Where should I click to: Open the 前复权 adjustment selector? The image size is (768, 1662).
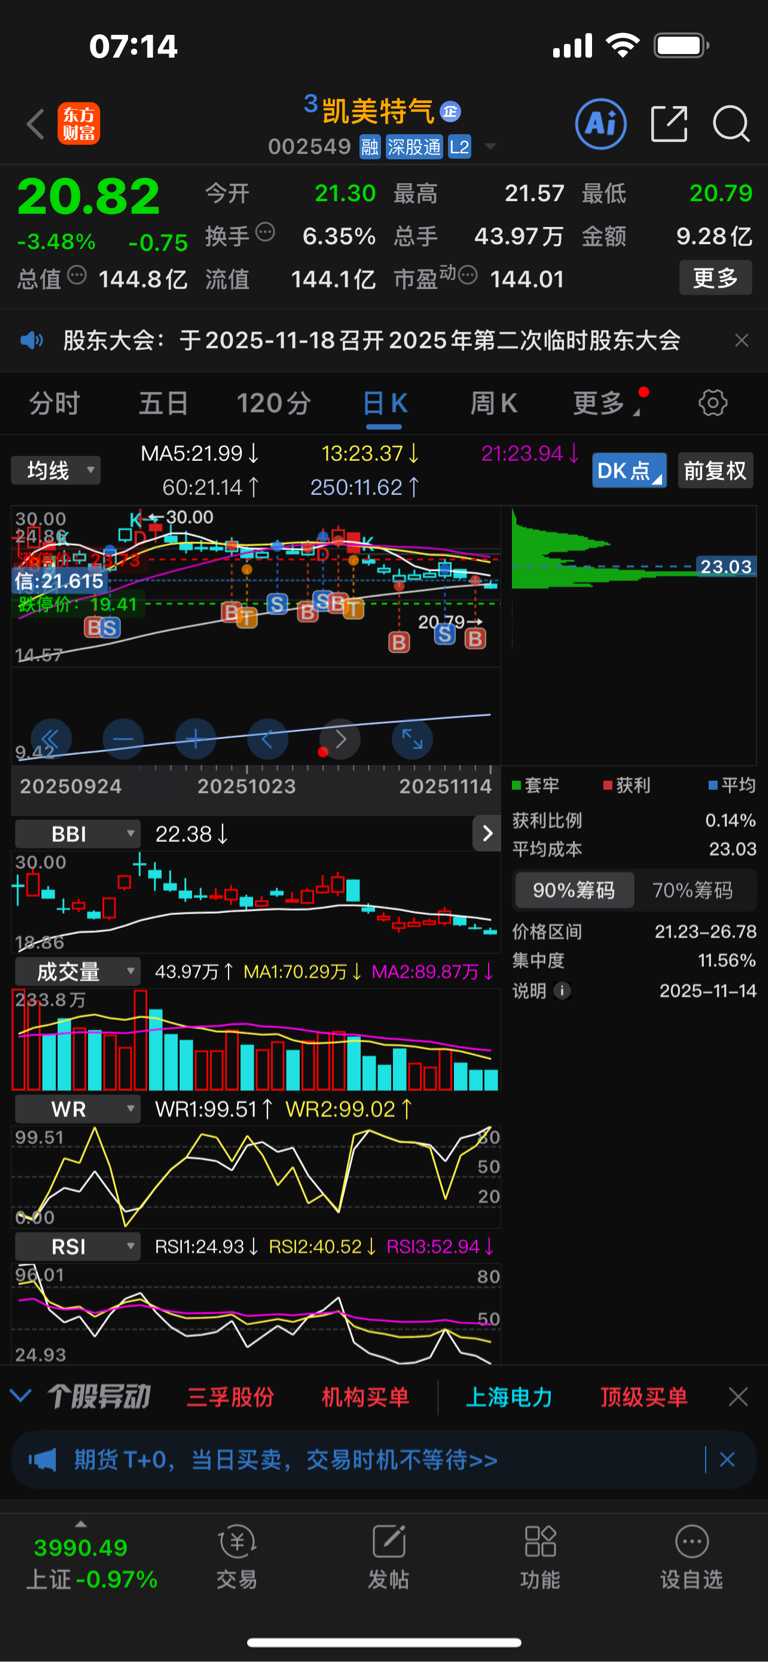715,470
